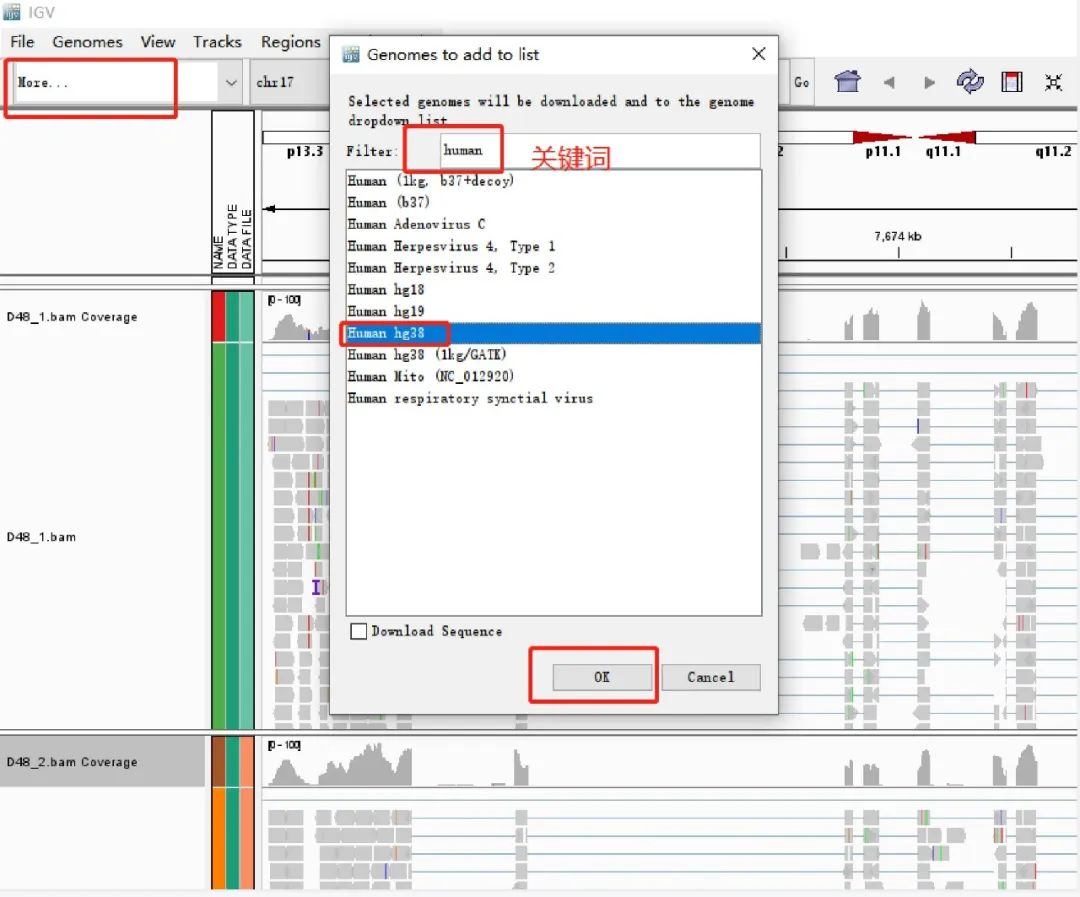Click the Filter text field containing human

(600, 150)
